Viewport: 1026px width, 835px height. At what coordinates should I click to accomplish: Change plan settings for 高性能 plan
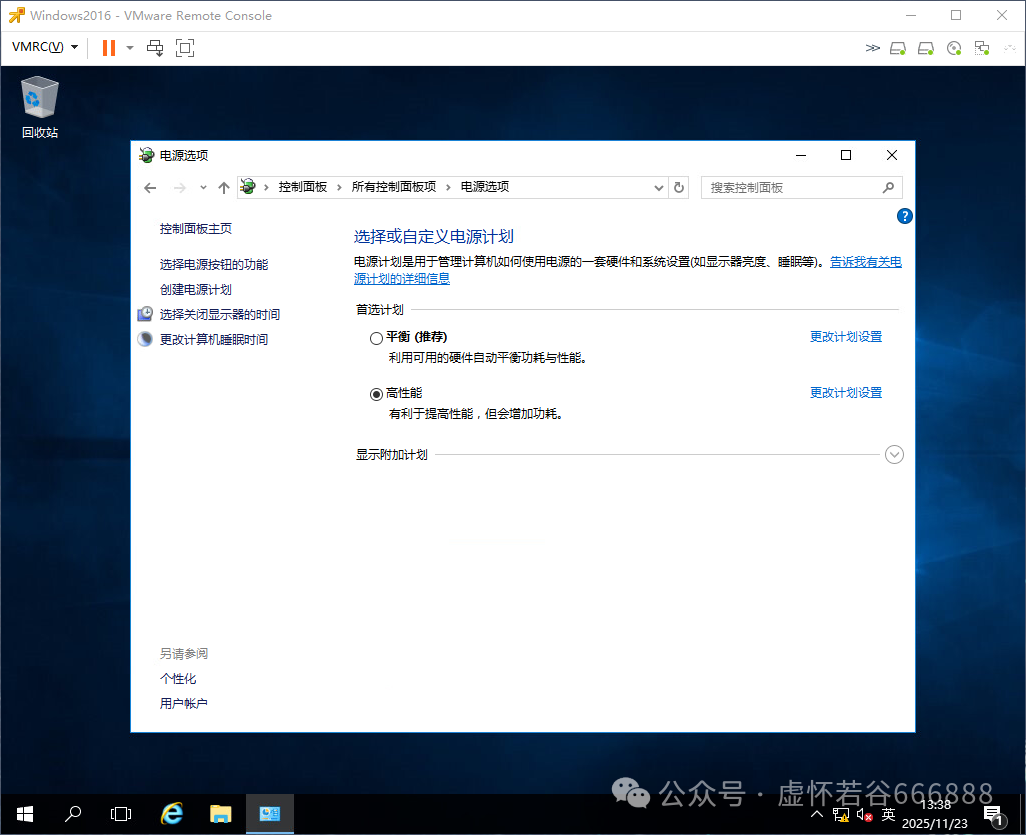845,393
